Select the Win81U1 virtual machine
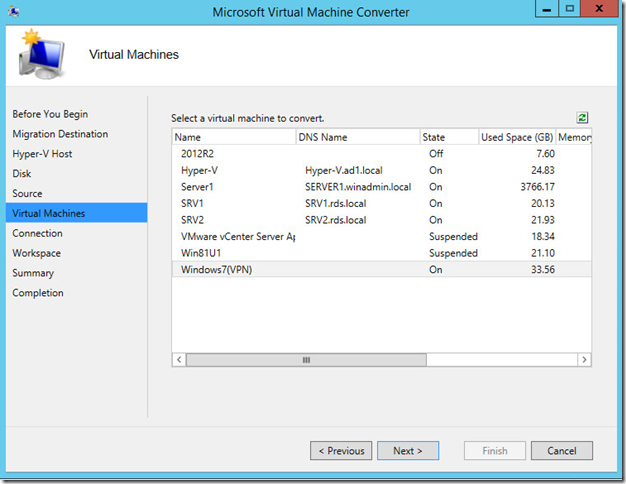Screen dimensions: 626x484 tap(382, 253)
